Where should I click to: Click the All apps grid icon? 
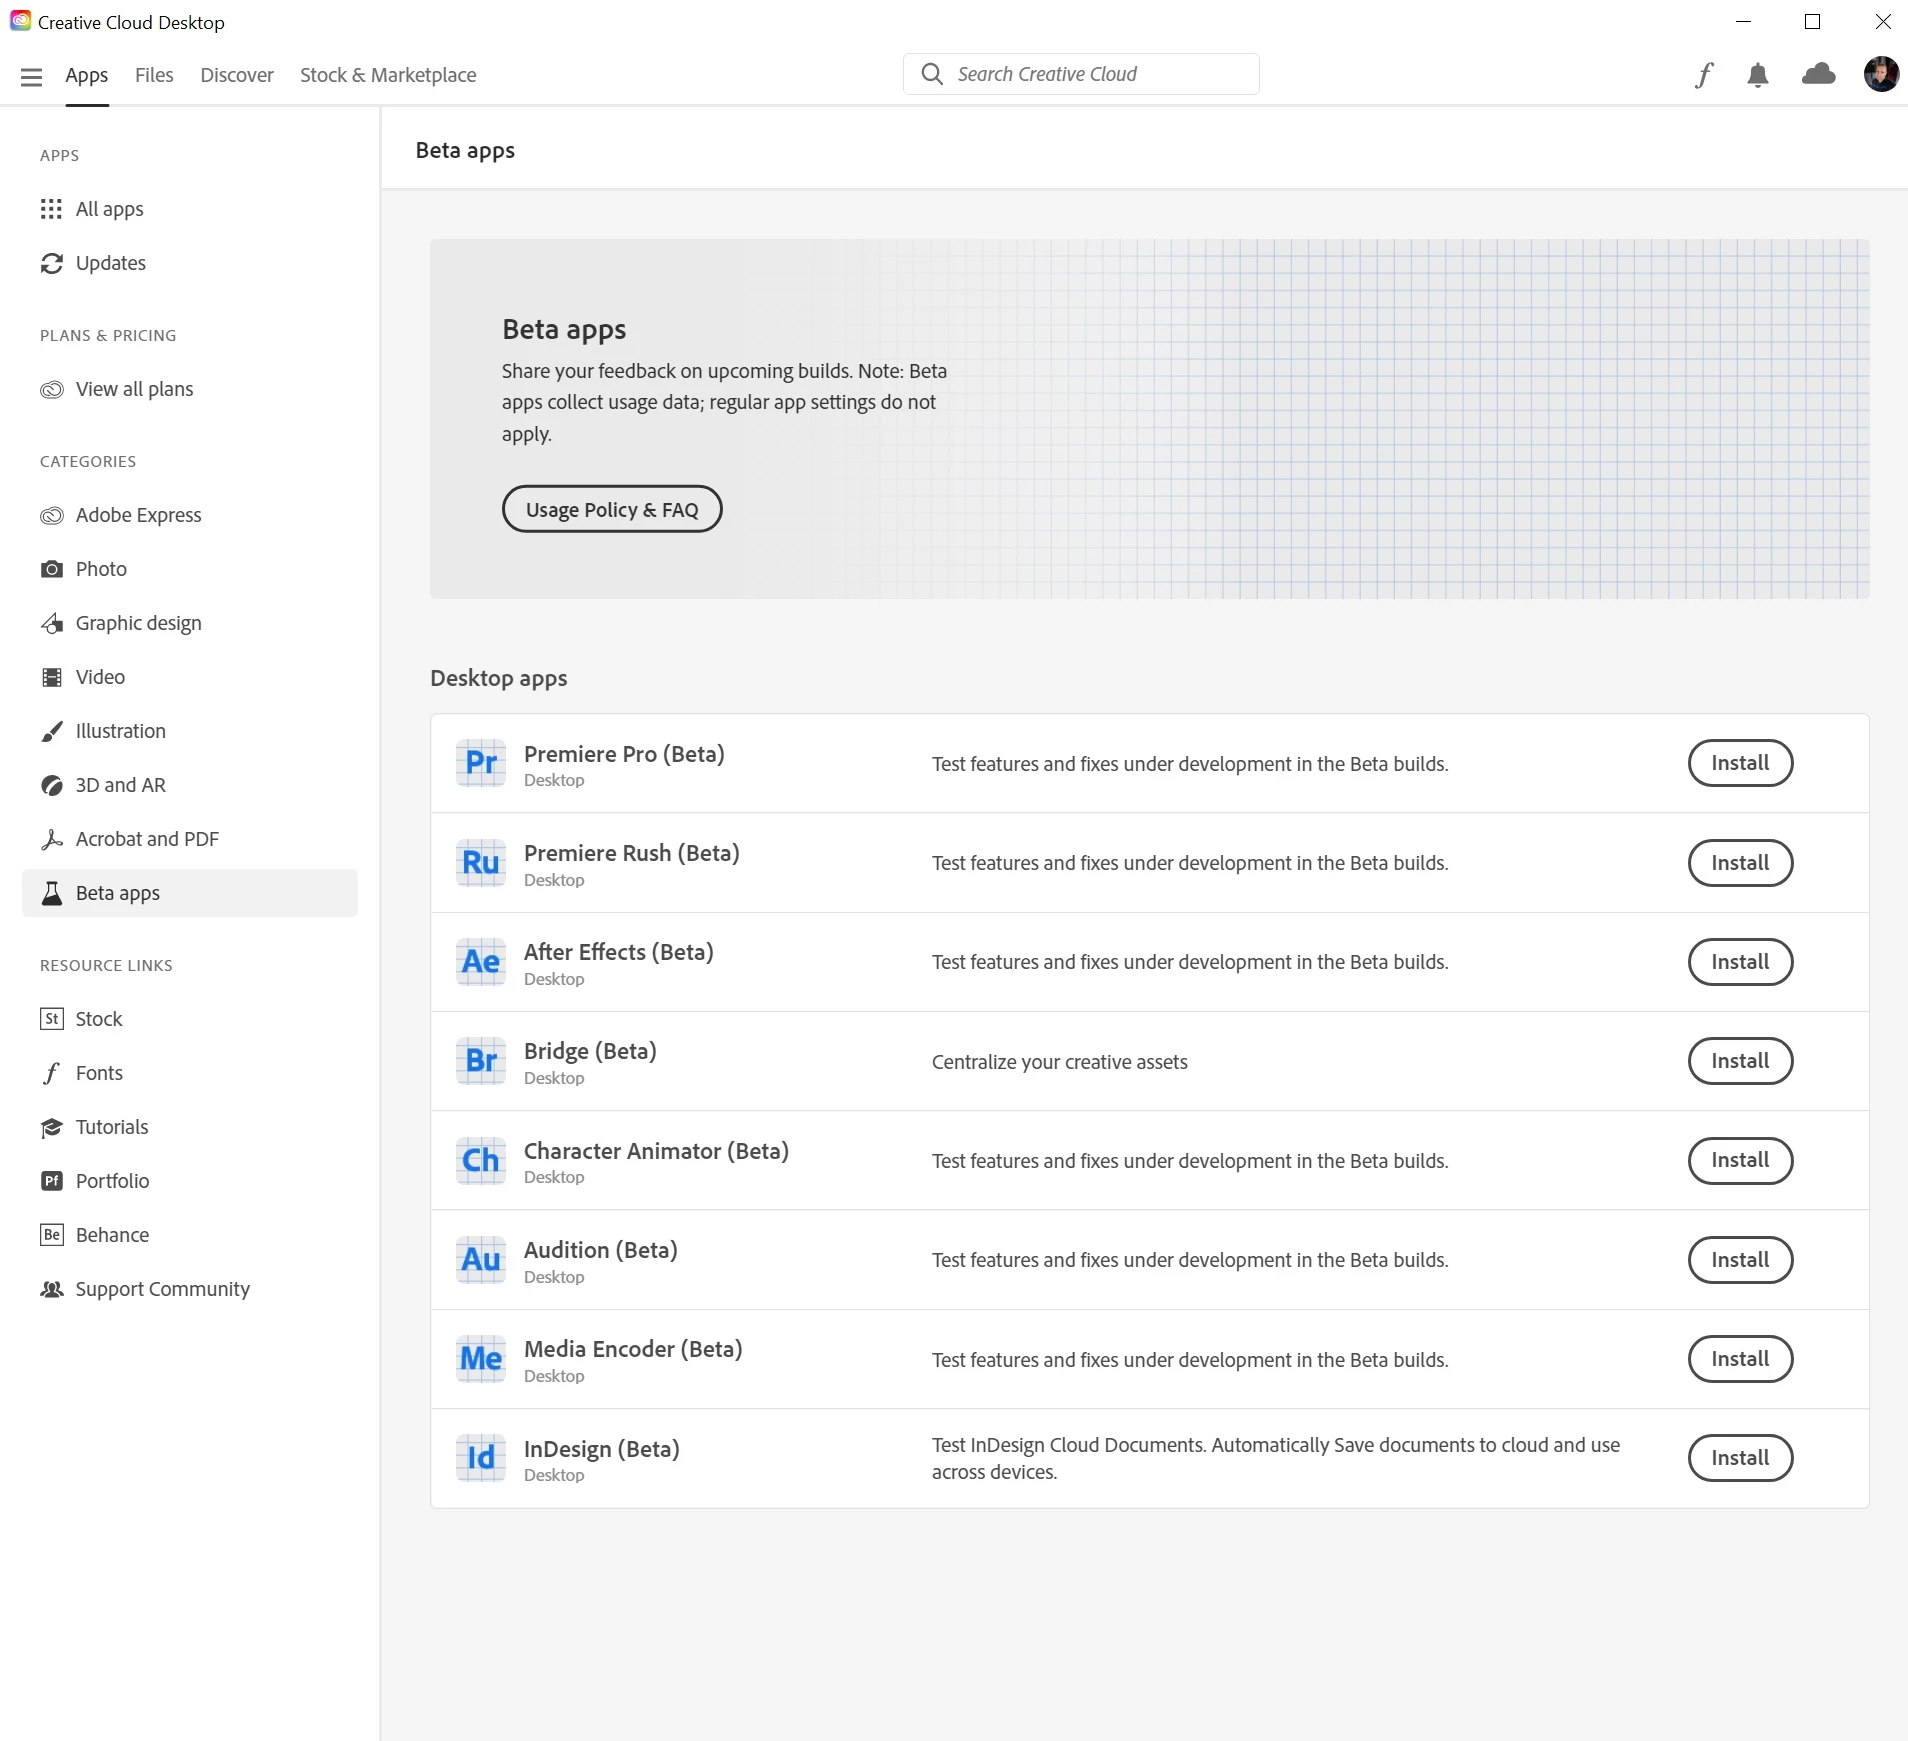pos(51,209)
